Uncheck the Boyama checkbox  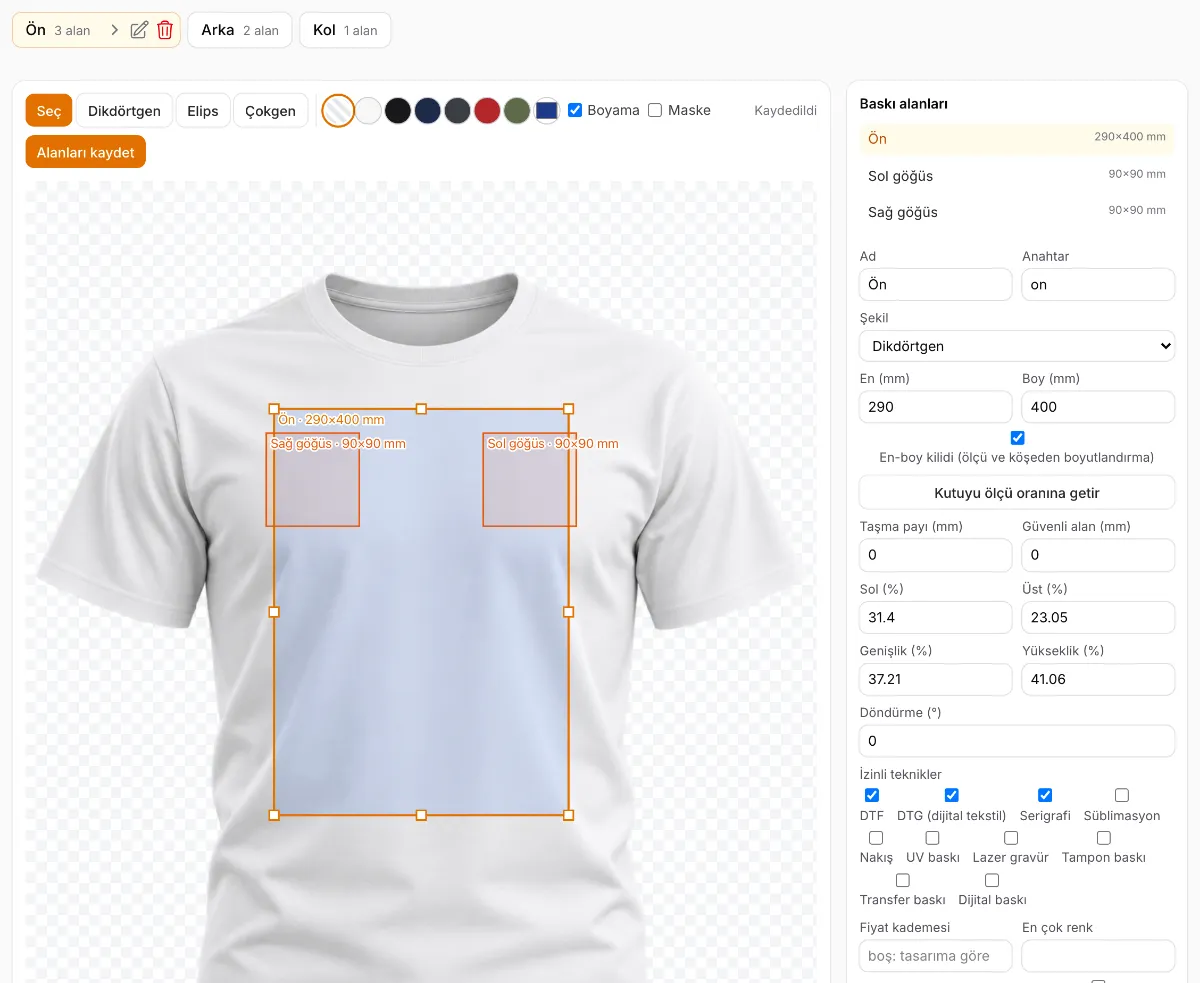click(x=575, y=110)
